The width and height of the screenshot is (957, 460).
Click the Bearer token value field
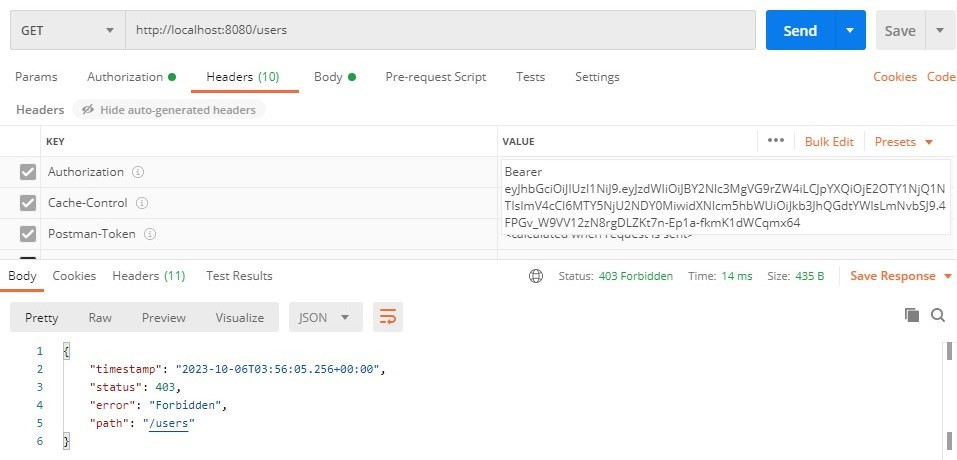[726, 197]
